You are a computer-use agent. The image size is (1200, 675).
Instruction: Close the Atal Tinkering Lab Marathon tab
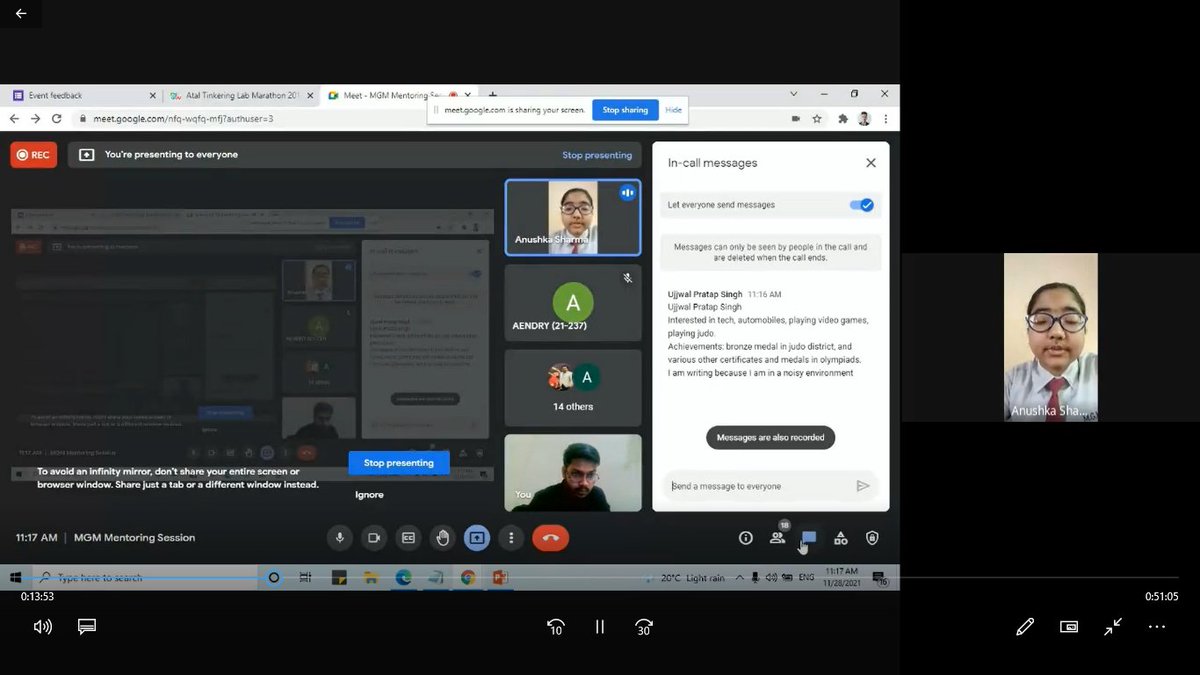[x=311, y=96]
